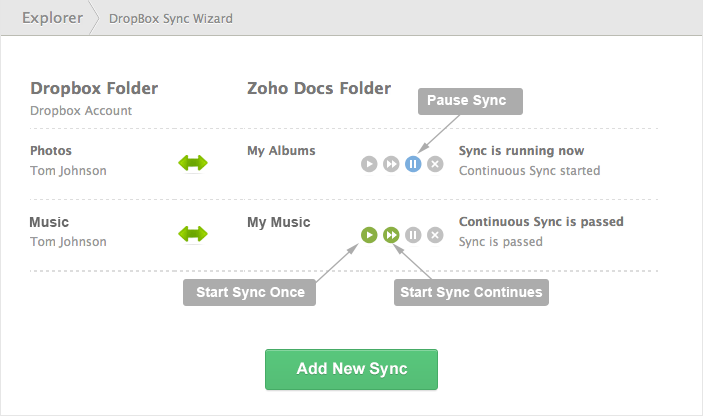The image size is (703, 416).
Task: Click fast-forward icon in the Photos row
Action: coord(391,163)
